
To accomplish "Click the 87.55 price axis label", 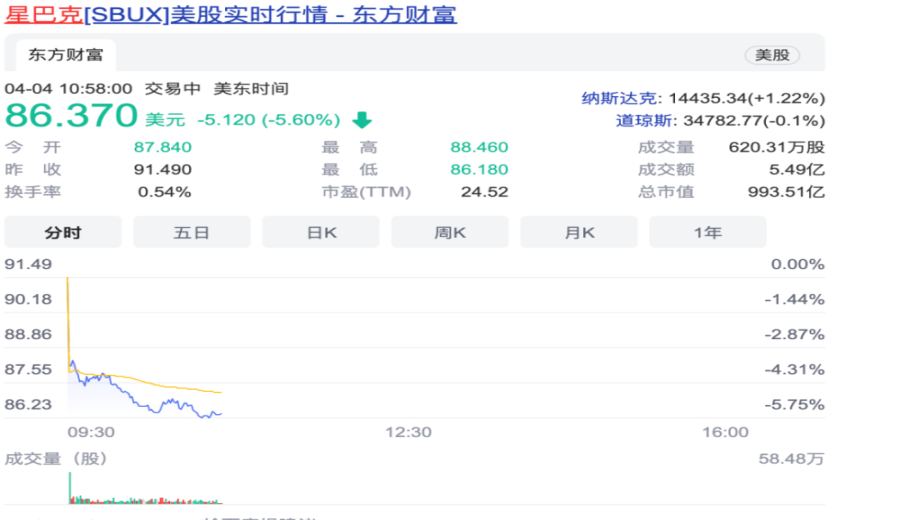I will [28, 369].
